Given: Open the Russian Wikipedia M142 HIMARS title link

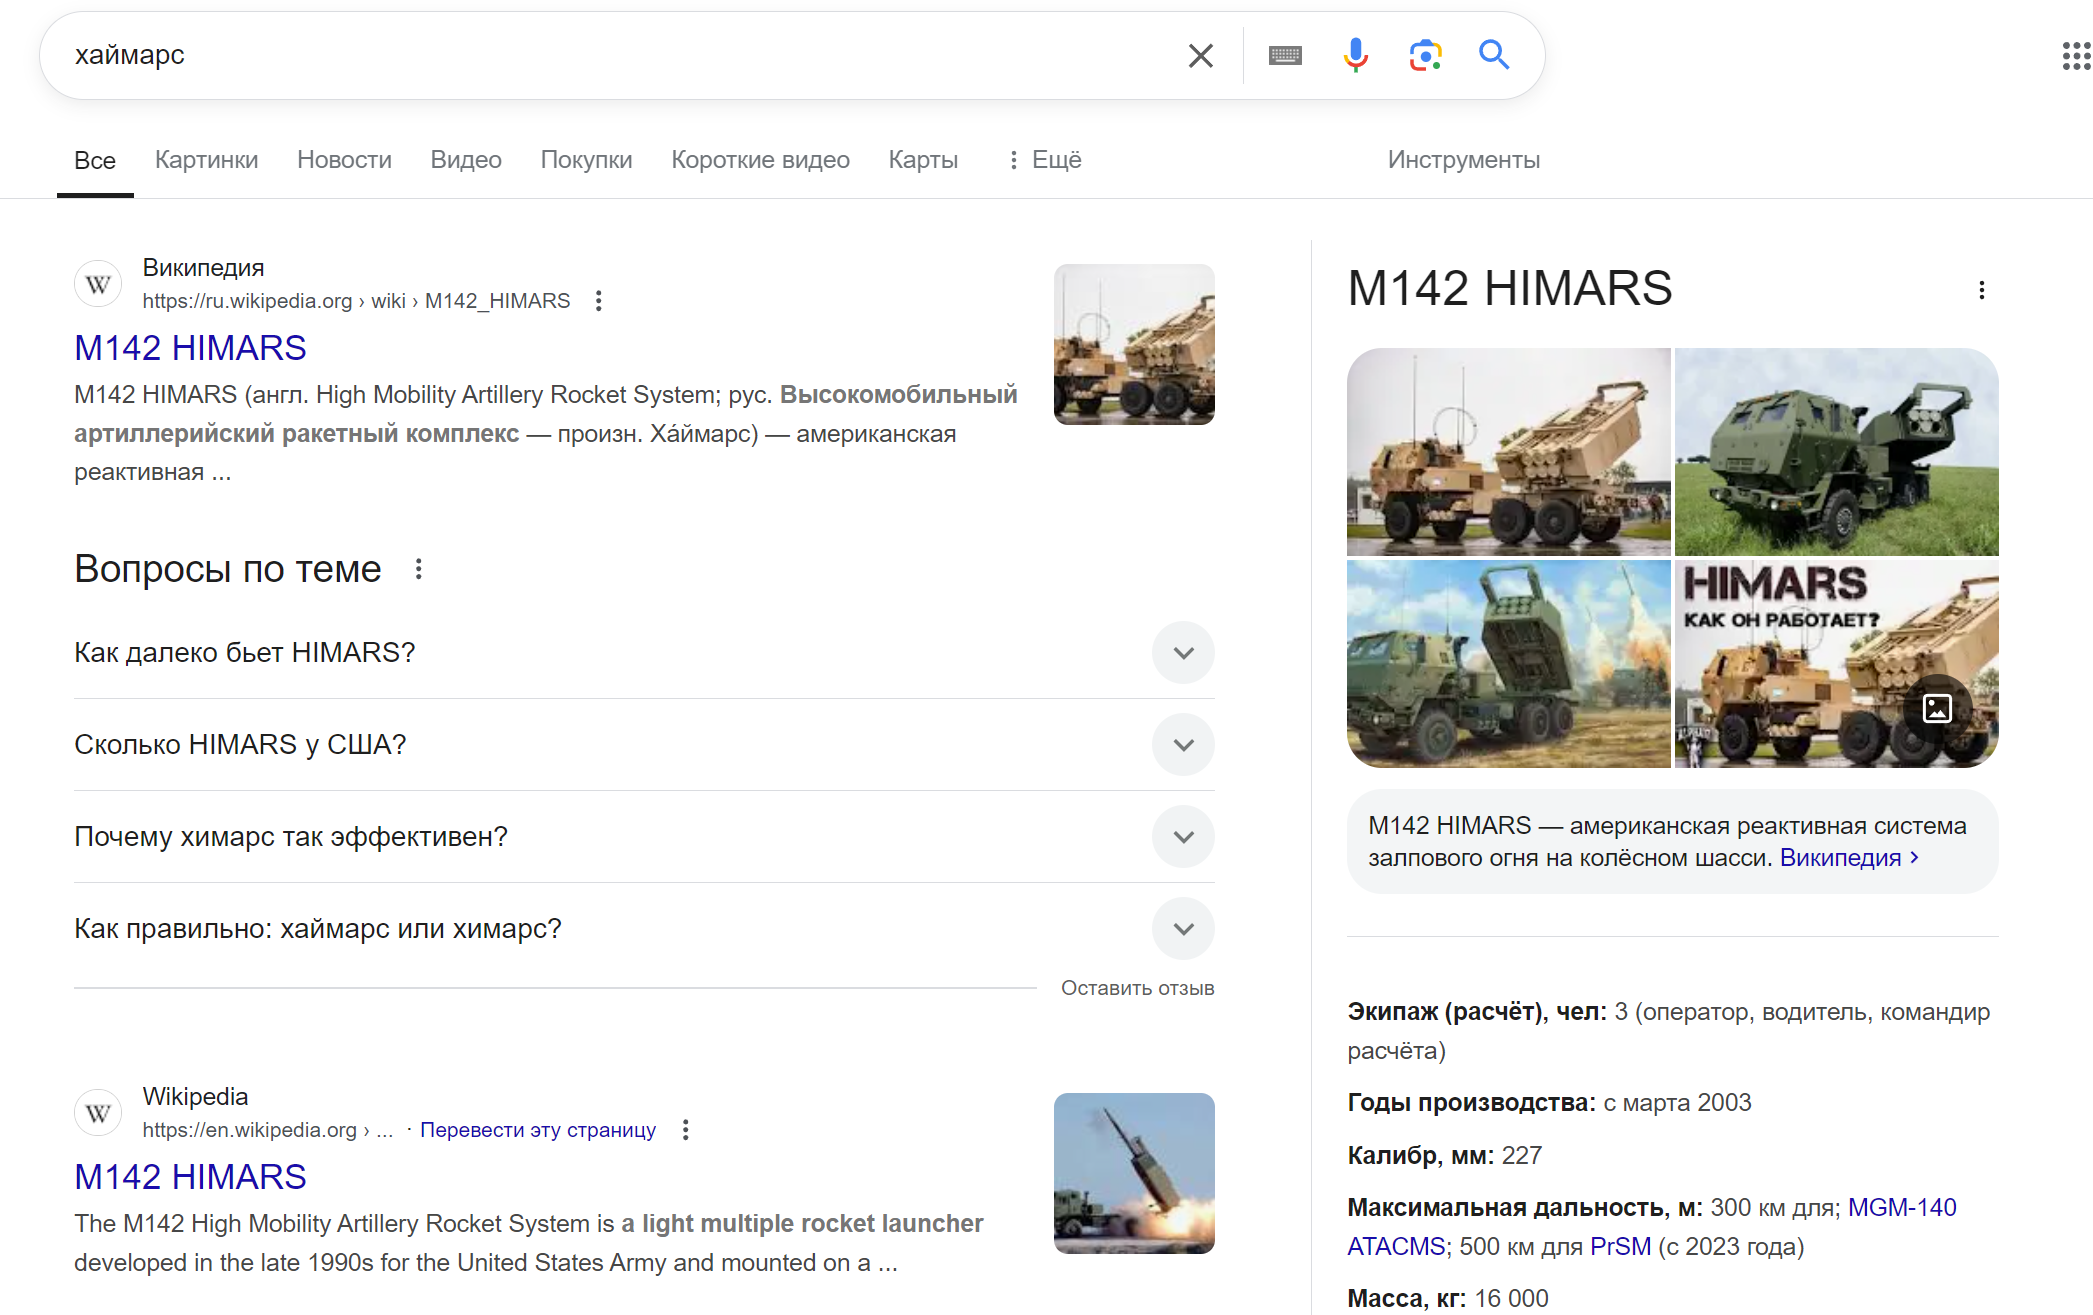Looking at the screenshot, I should point(190,348).
